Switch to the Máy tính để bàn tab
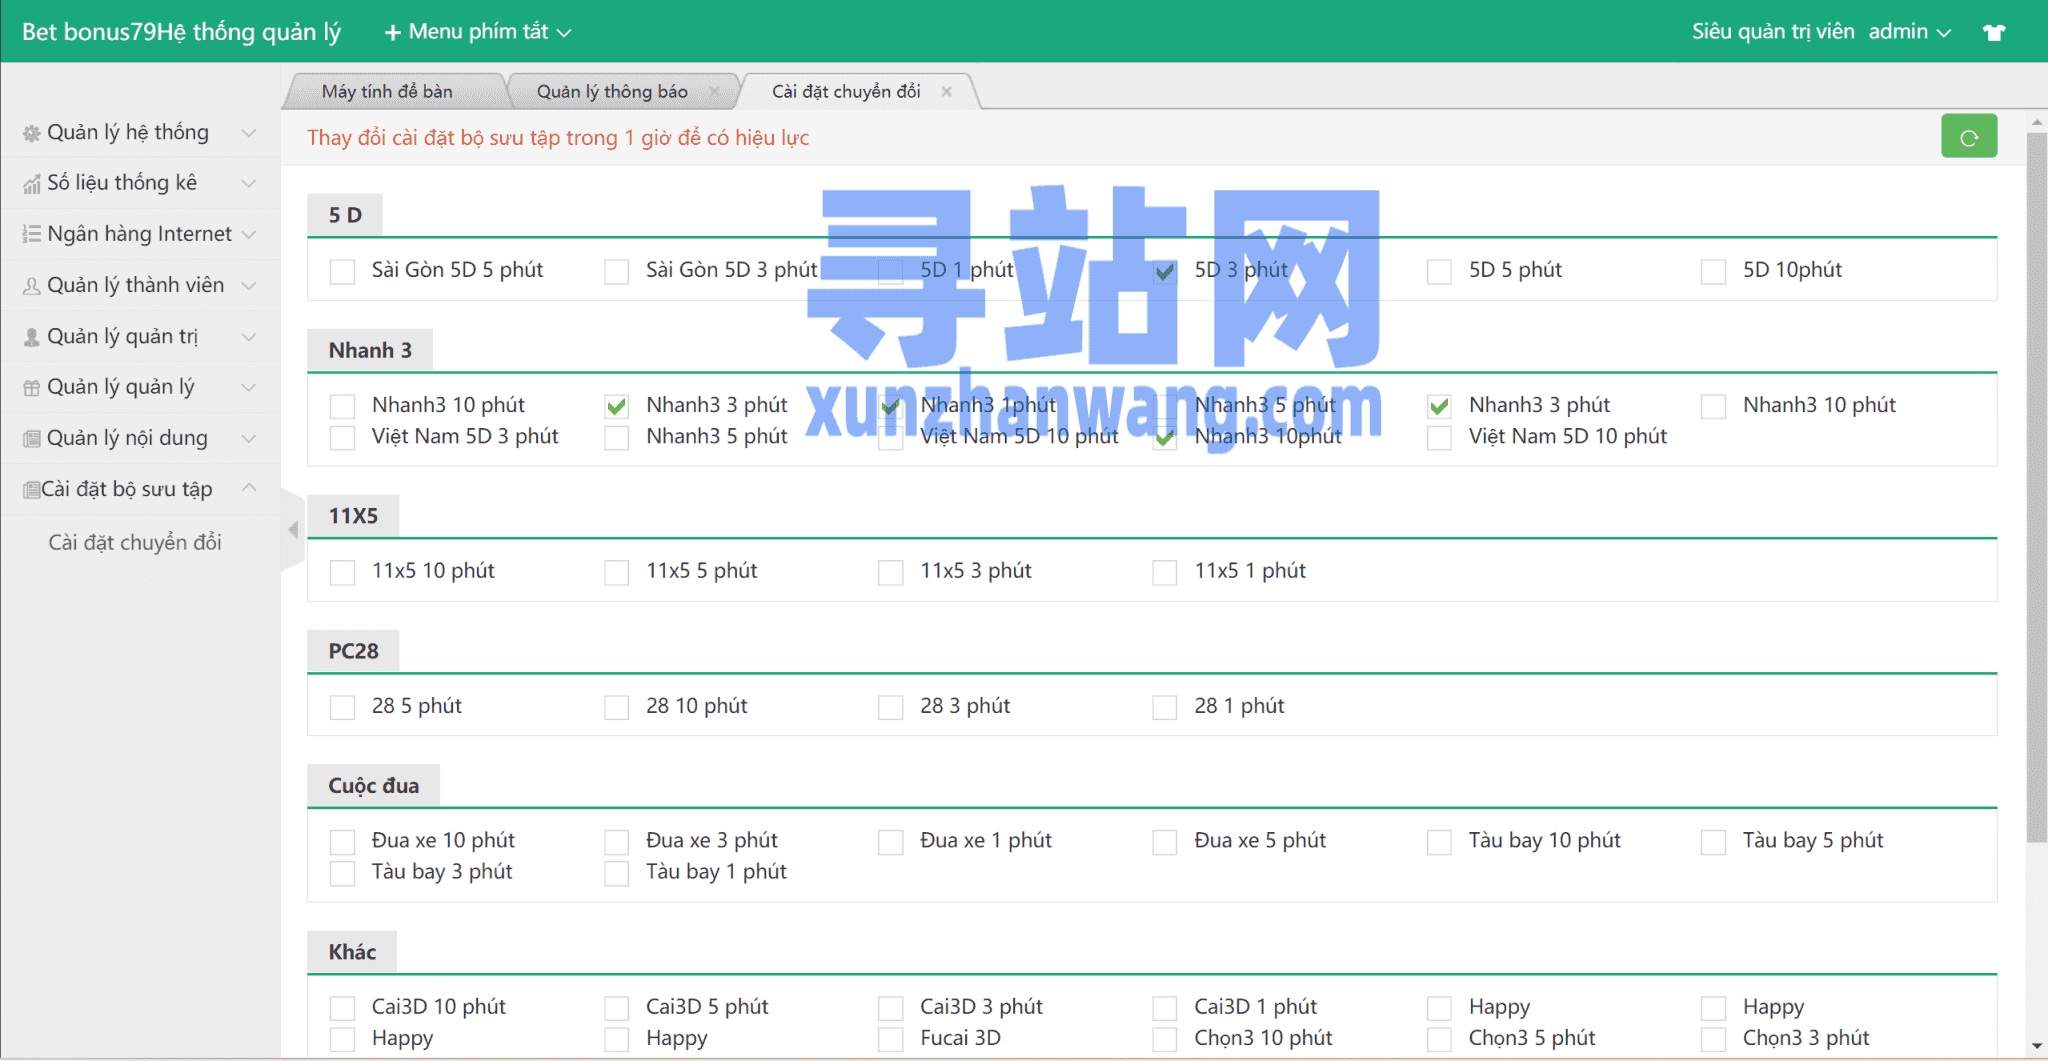This screenshot has width=2048, height=1061. pyautogui.click(x=387, y=92)
